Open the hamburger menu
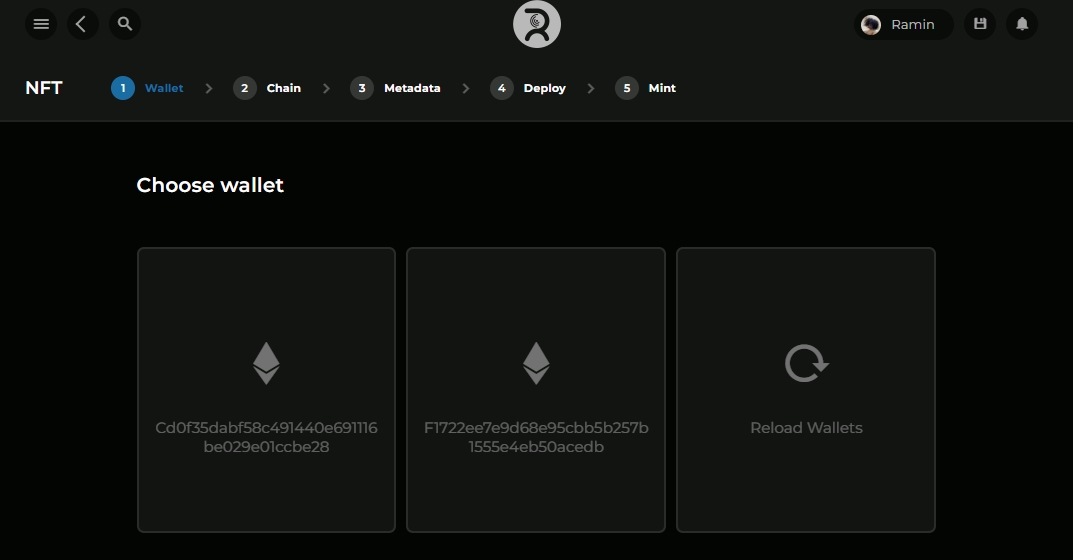The image size is (1073, 560). pos(41,24)
